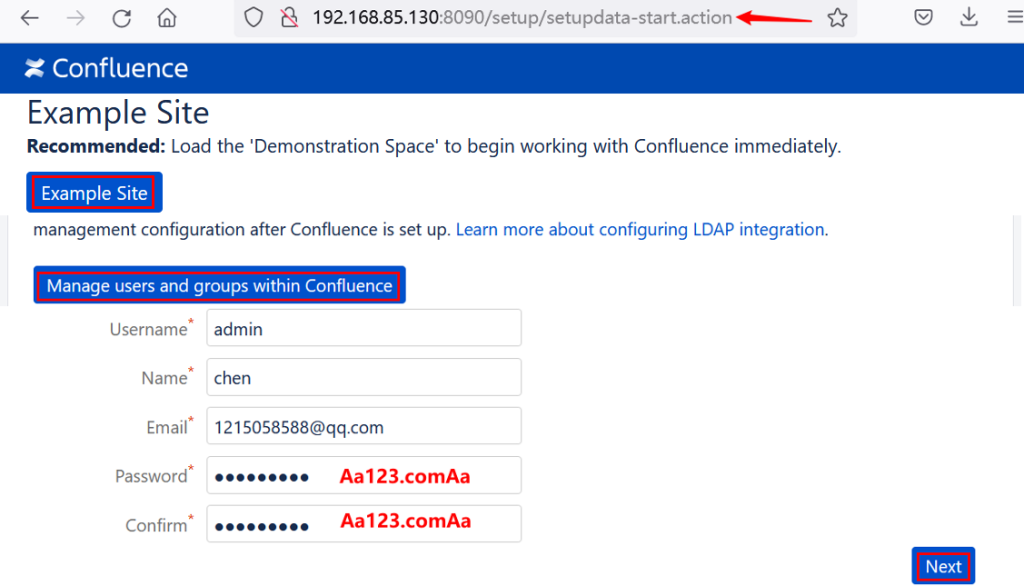
Task: Click the insecure connection padlock icon
Action: click(x=289, y=18)
